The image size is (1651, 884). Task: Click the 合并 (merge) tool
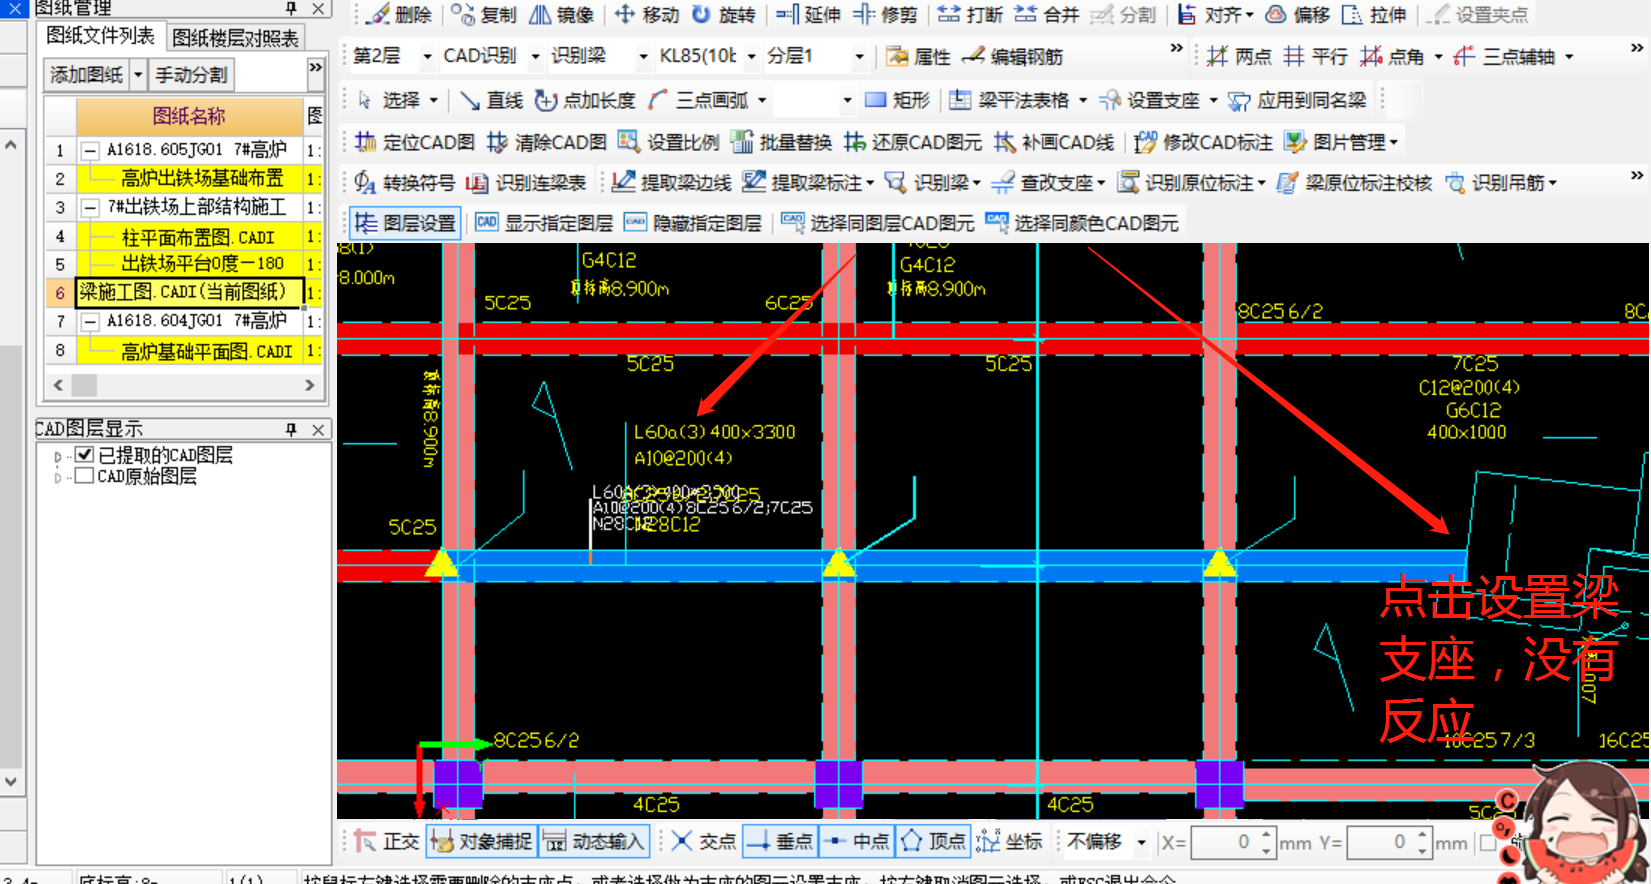[1047, 15]
